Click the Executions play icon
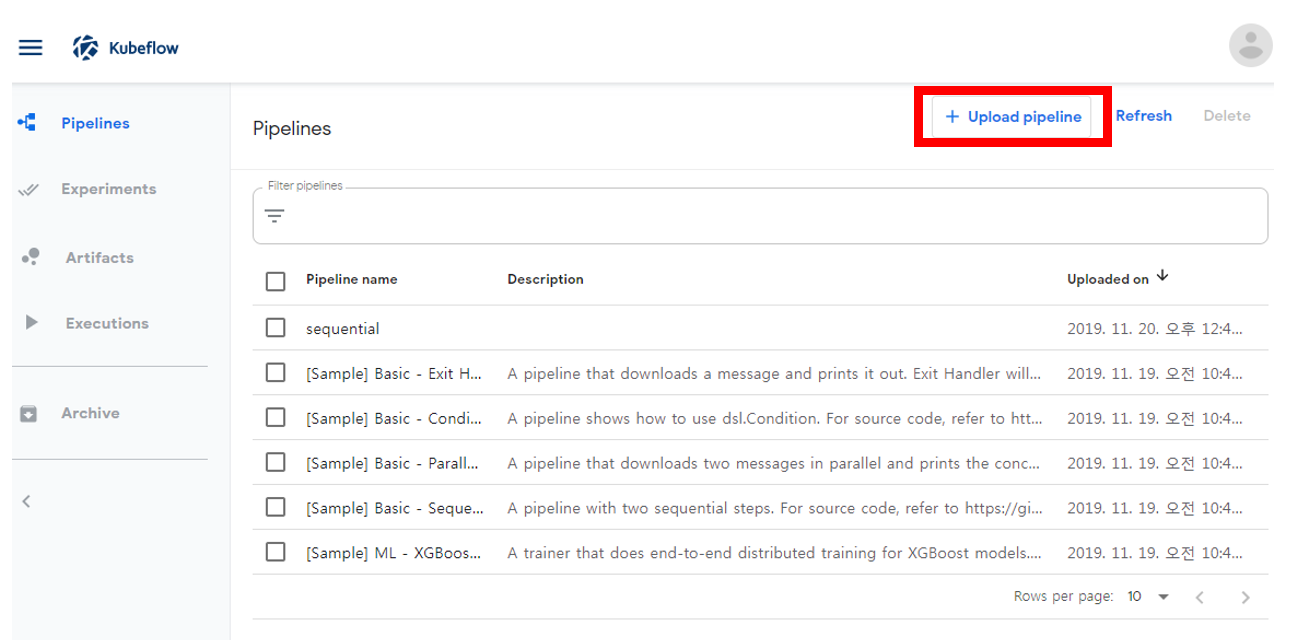The image size is (1294, 640). pyautogui.click(x=31, y=323)
